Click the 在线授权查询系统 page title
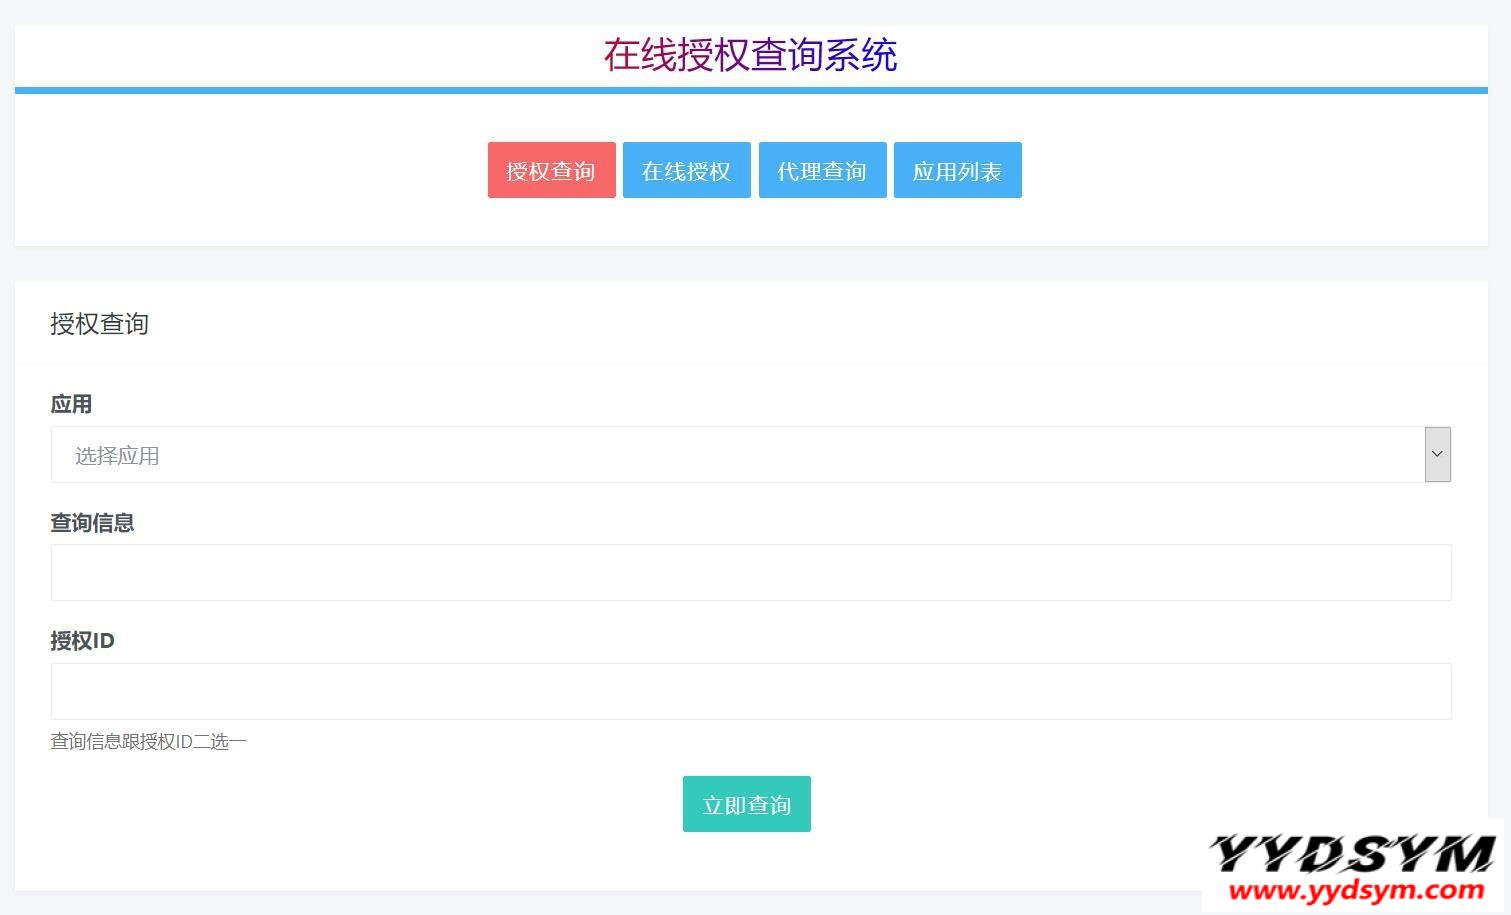The image size is (1511, 915). click(750, 55)
